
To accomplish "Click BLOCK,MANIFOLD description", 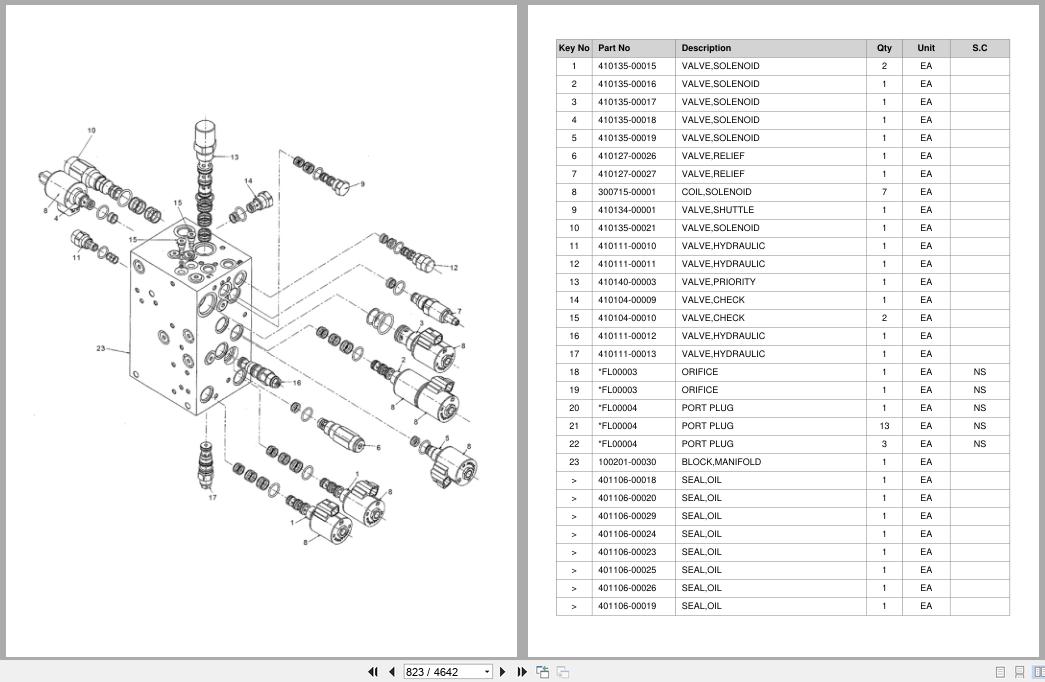I will 720,462.
